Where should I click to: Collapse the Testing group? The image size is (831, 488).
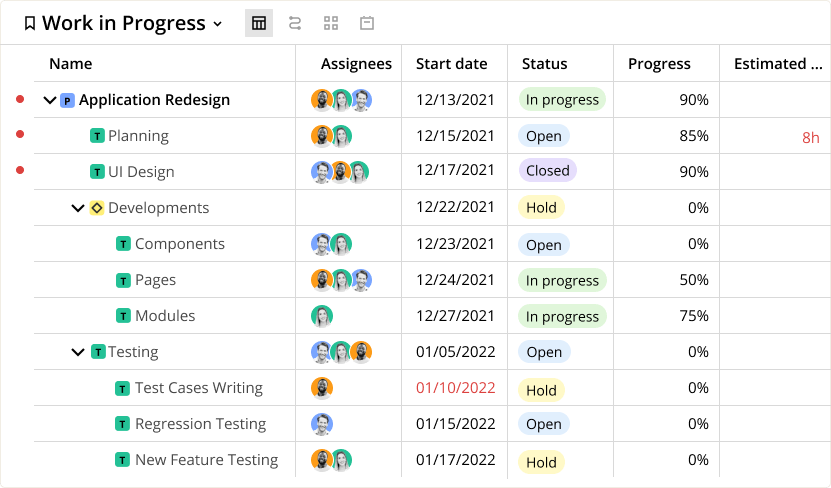click(x=78, y=352)
